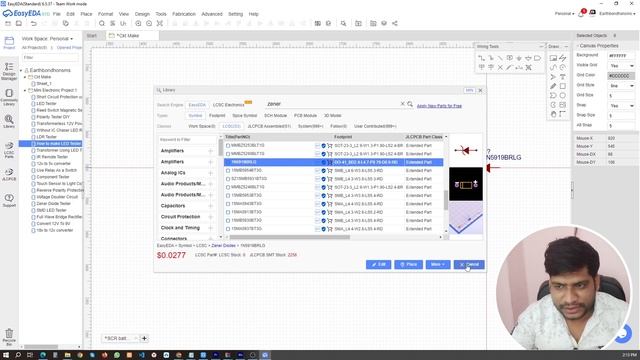Open the Place menu

[x=86, y=14]
